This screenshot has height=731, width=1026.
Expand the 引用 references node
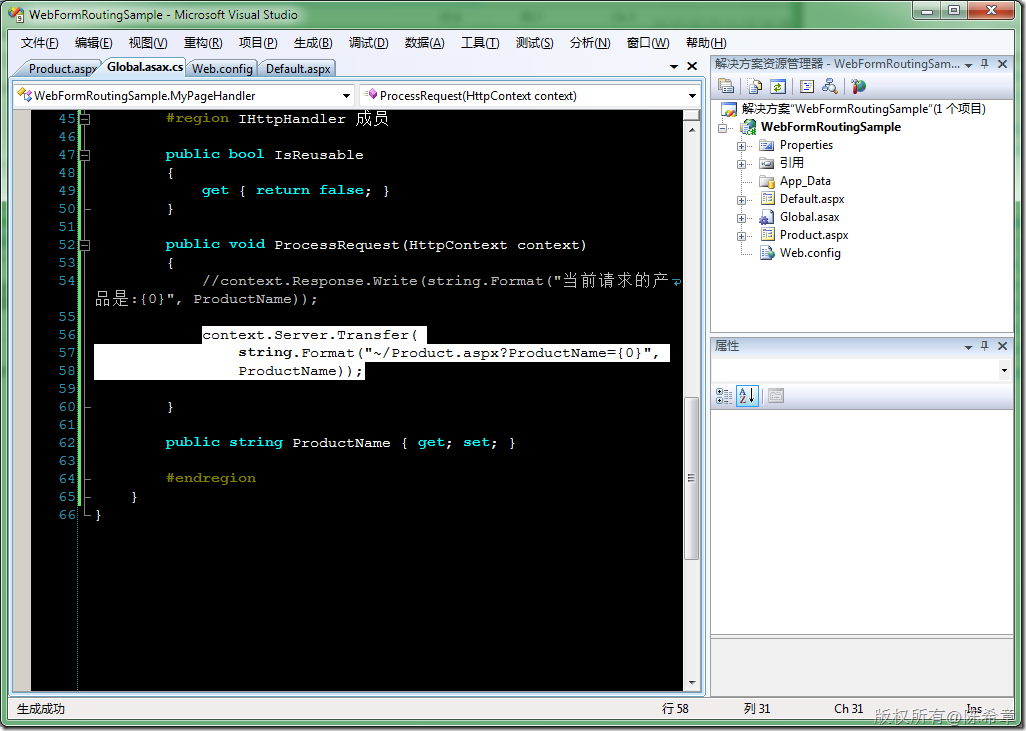tap(741, 164)
